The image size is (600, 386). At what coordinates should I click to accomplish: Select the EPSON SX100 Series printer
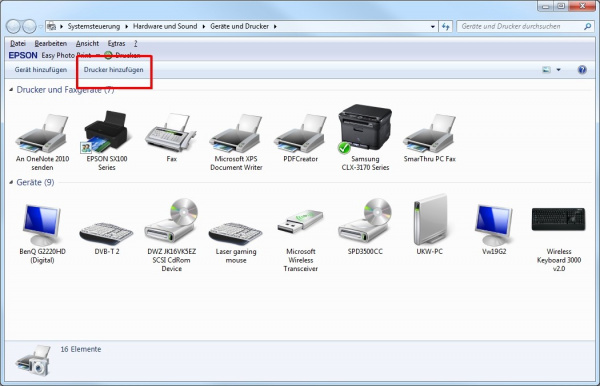click(106, 142)
